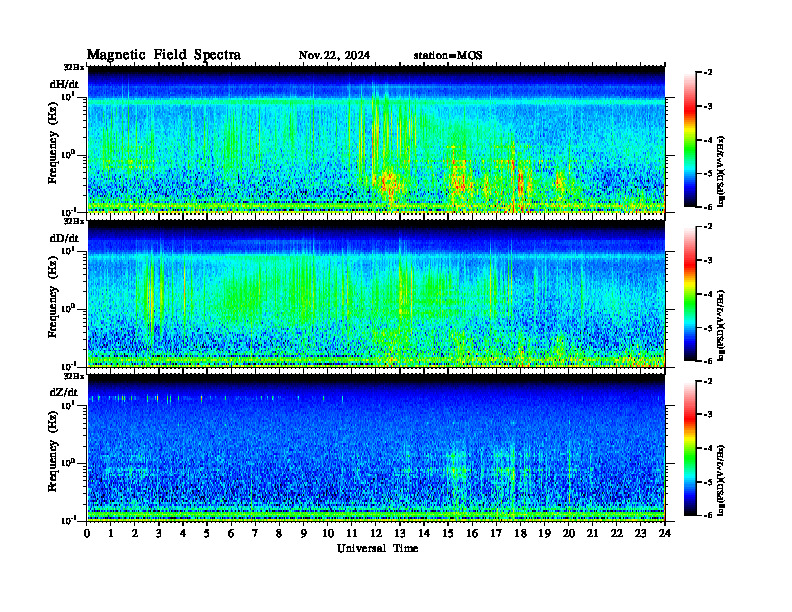This screenshot has height=612, width=792.
Task: Click the color bar of the dD/dt panel
Action: coord(689,294)
